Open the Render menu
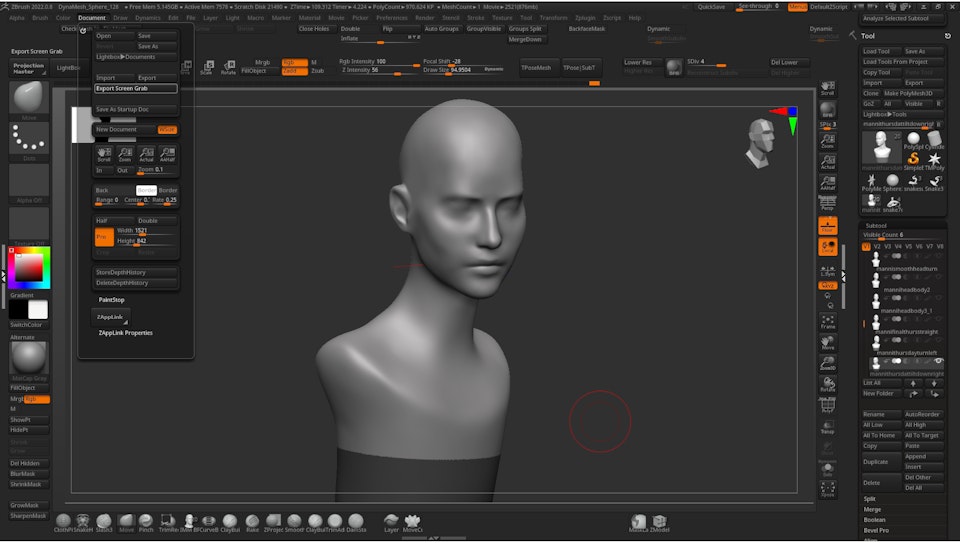The image size is (960, 543). pos(425,18)
